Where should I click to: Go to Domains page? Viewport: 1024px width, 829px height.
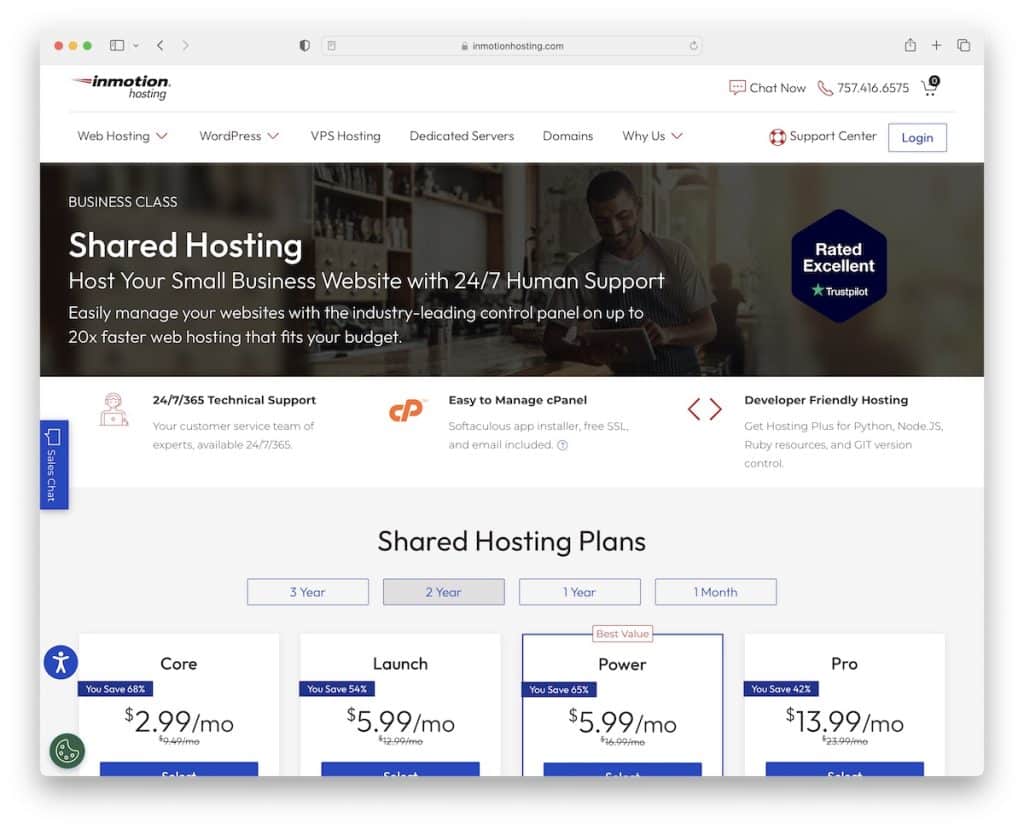point(568,136)
